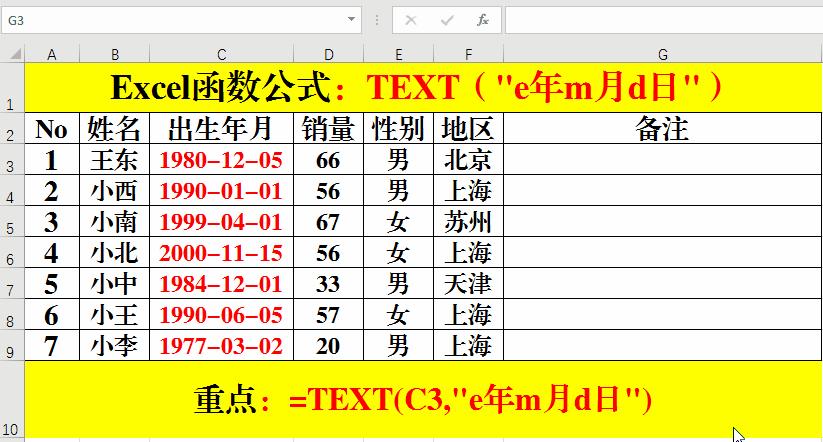Click the '重点' formula note cell
This screenshot has width=823, height=442.
pos(423,399)
